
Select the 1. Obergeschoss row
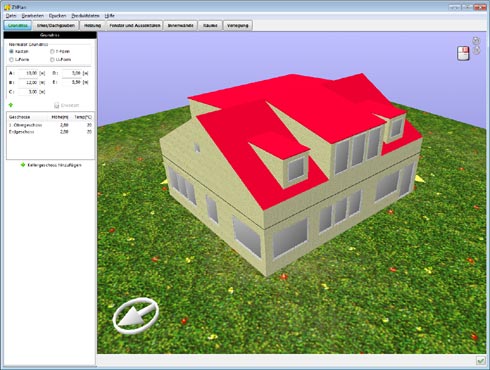coord(50,125)
